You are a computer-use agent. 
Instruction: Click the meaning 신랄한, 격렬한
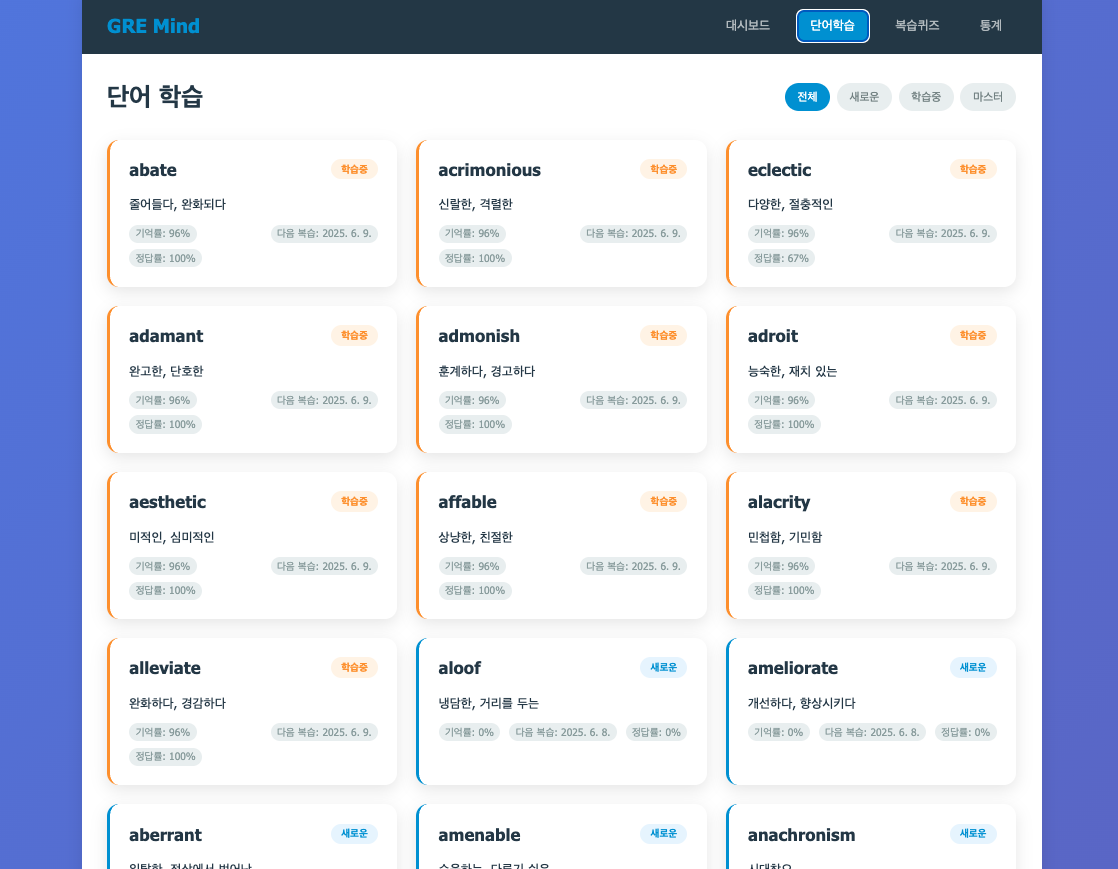[x=476, y=205]
